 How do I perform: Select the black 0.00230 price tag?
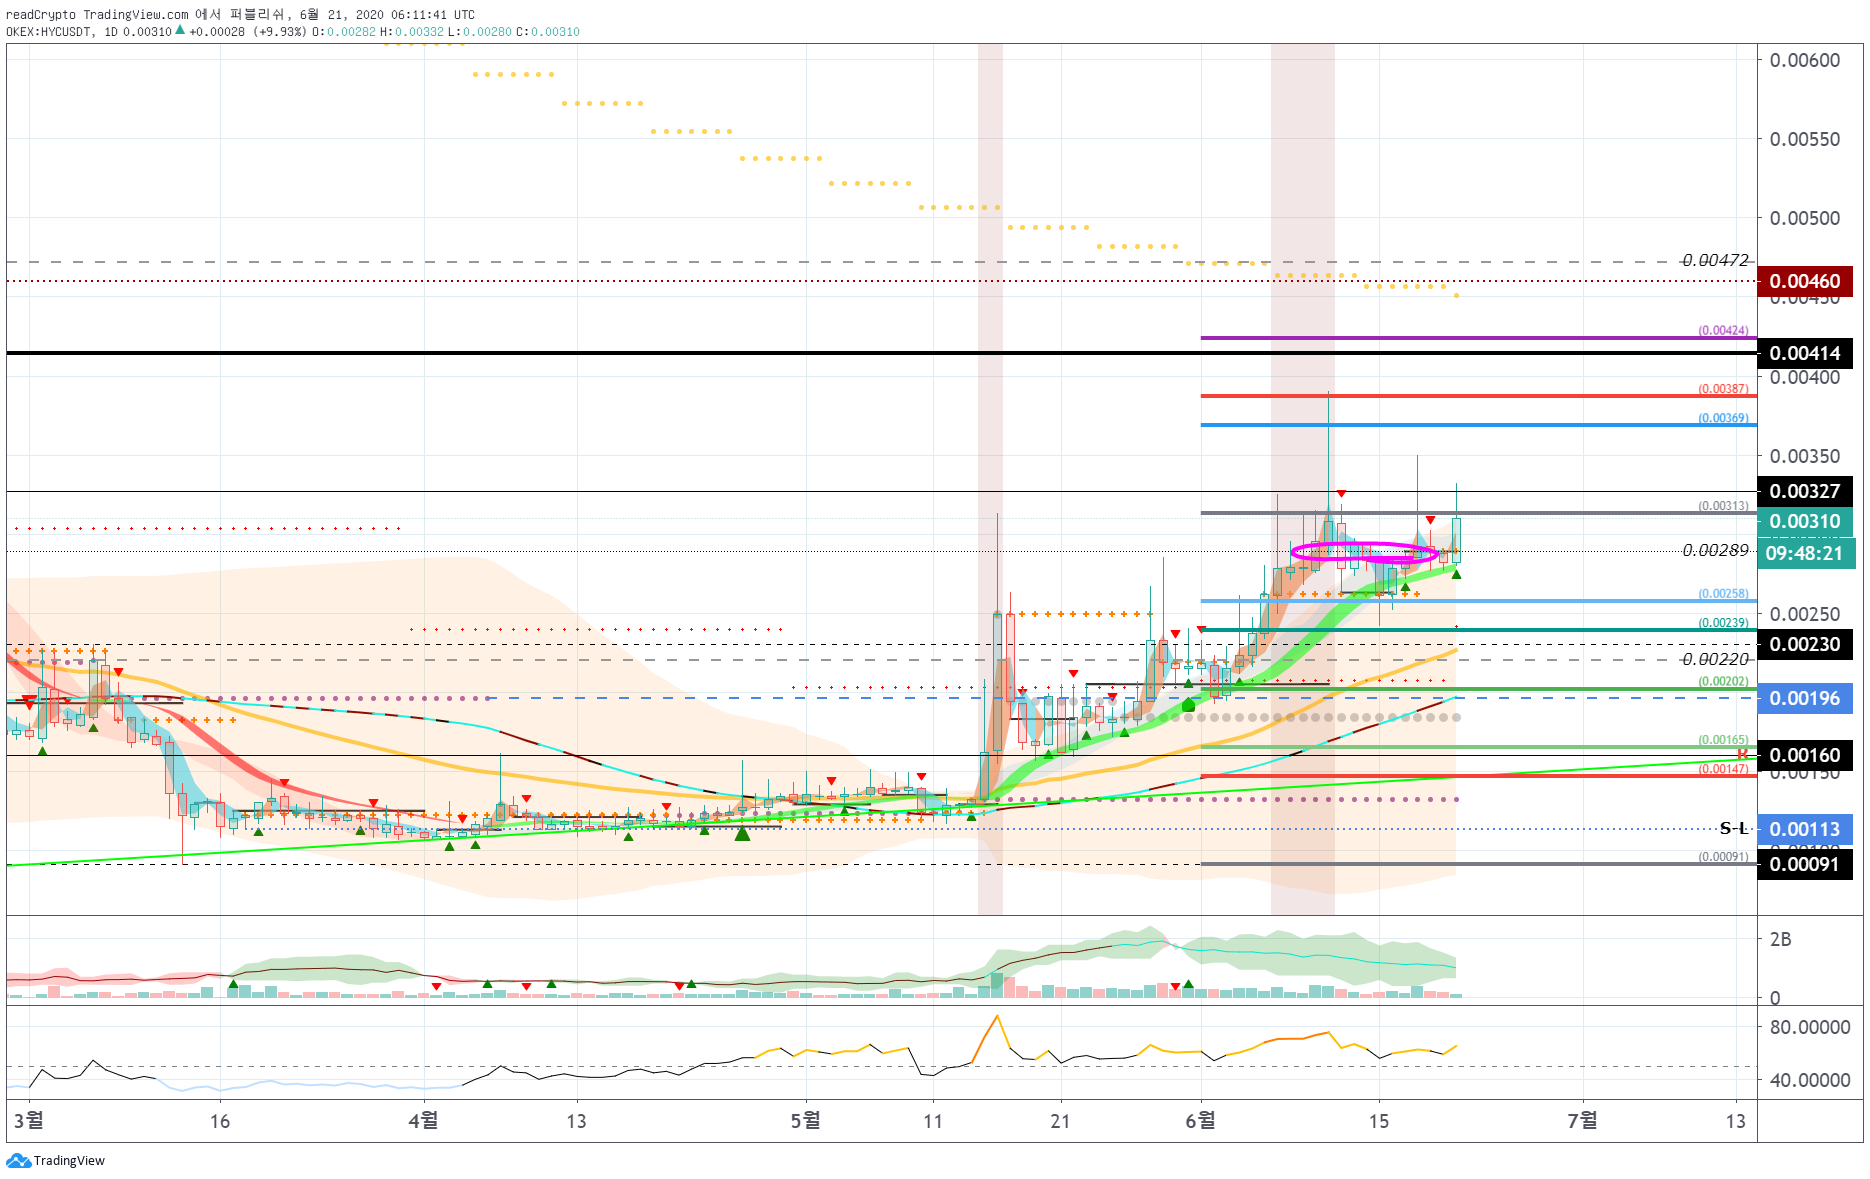coord(1805,644)
